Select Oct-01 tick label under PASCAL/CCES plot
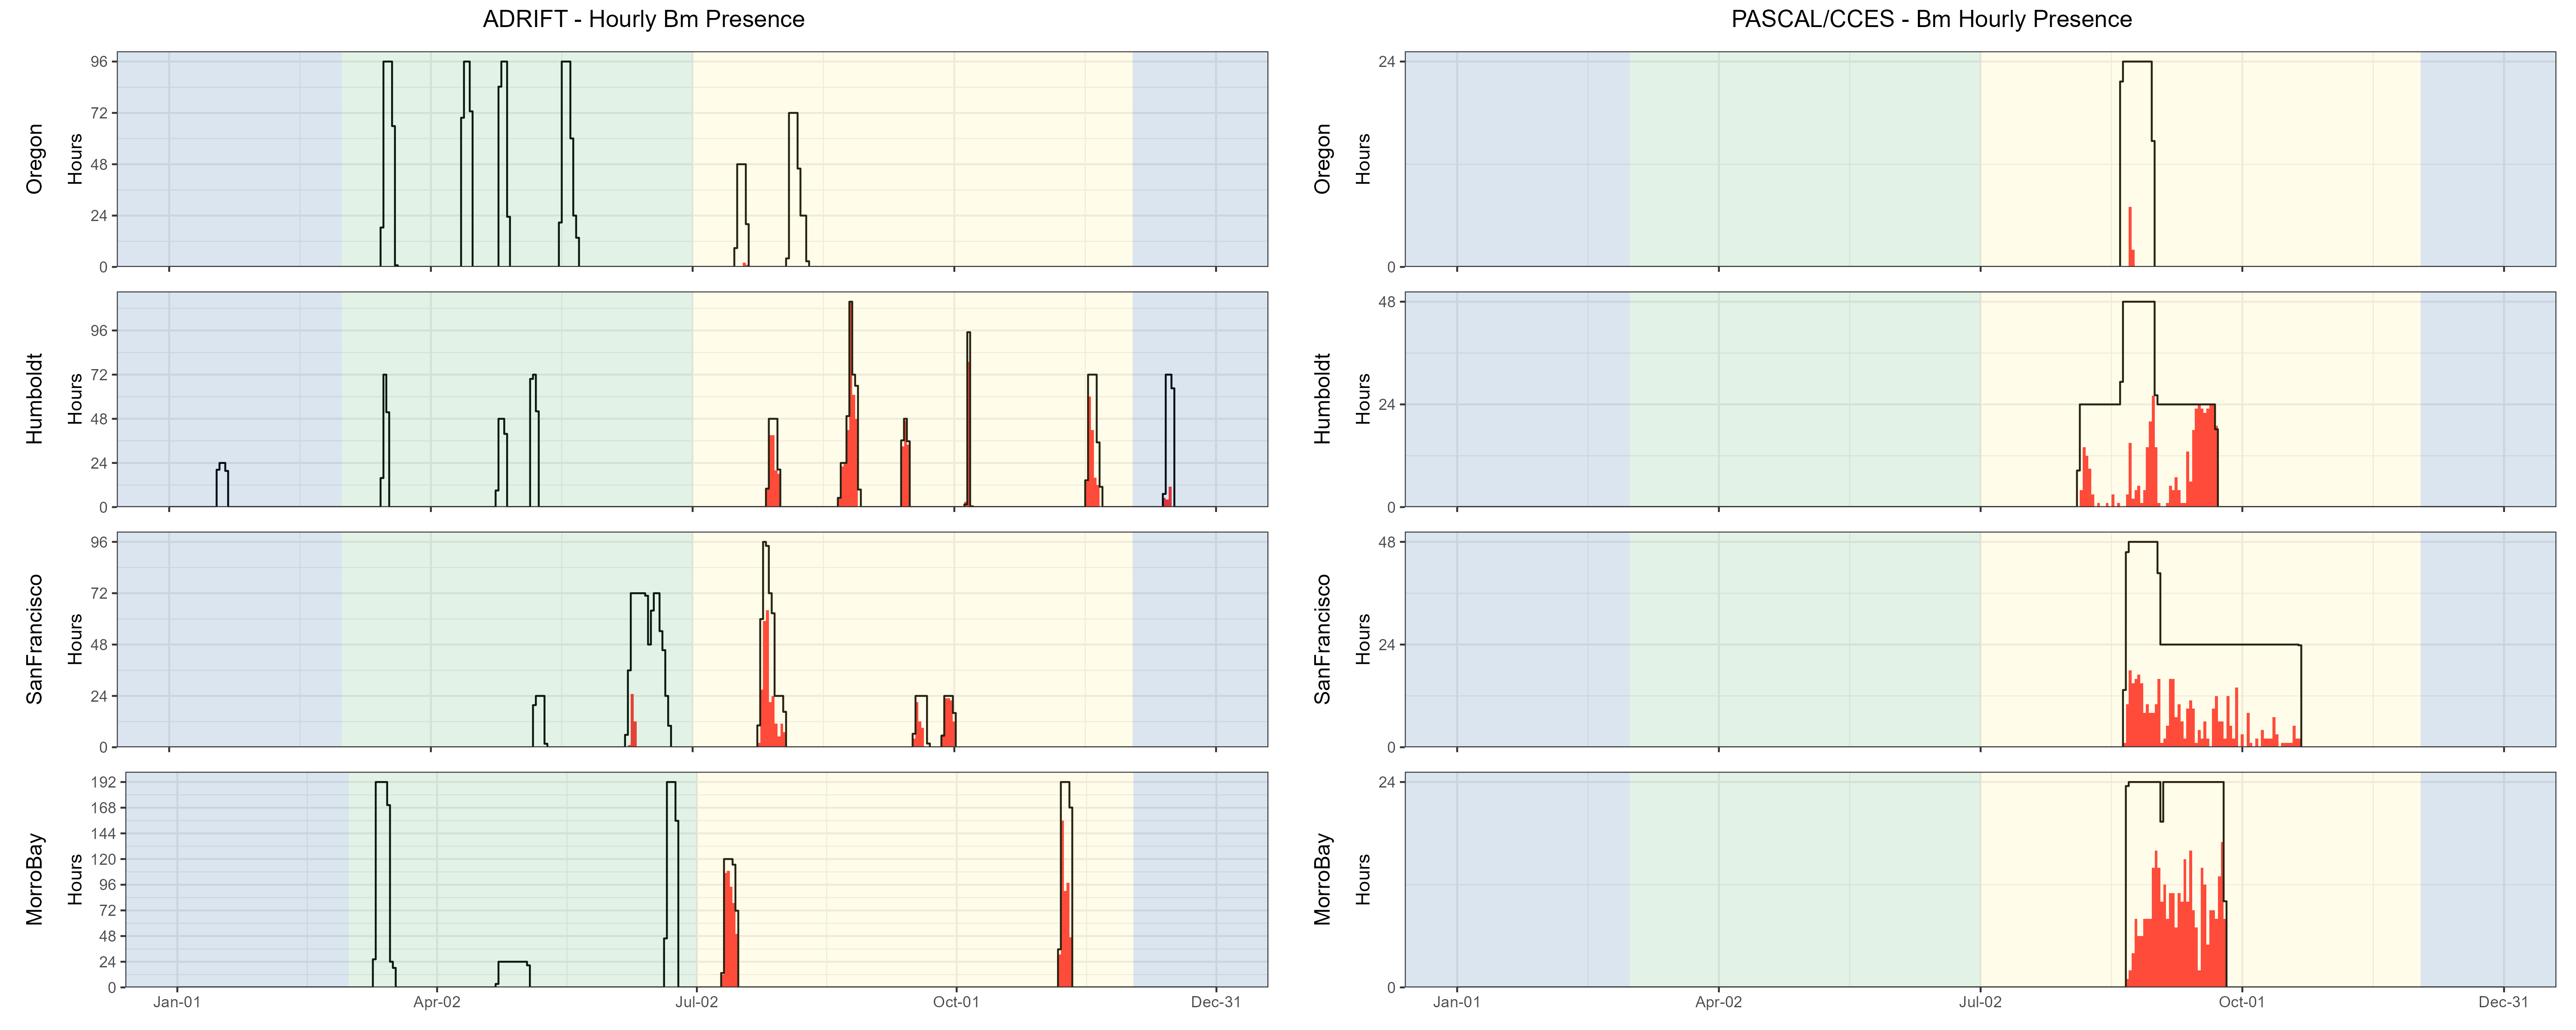The height and width of the screenshot is (1030, 2576). pyautogui.click(x=2242, y=1002)
